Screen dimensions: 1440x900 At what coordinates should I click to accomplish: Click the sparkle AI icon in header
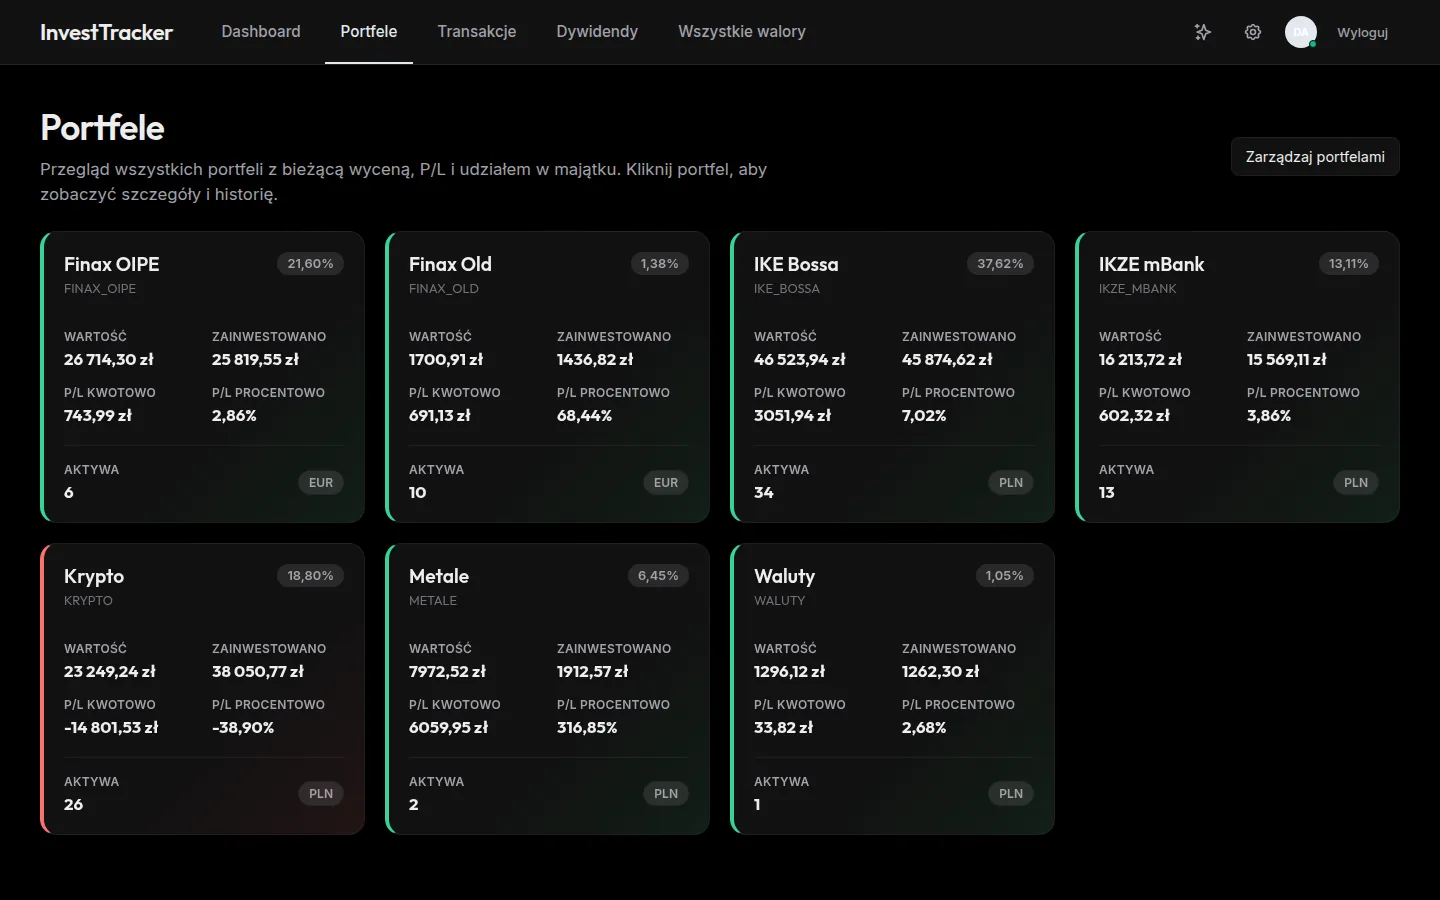point(1203,32)
